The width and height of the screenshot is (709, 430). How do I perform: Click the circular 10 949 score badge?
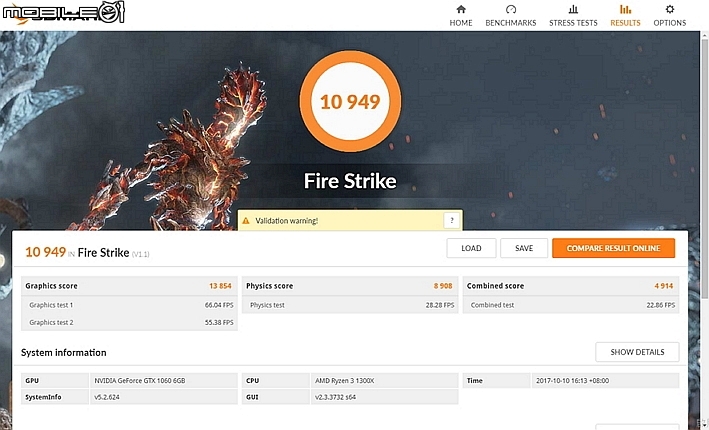pos(350,101)
